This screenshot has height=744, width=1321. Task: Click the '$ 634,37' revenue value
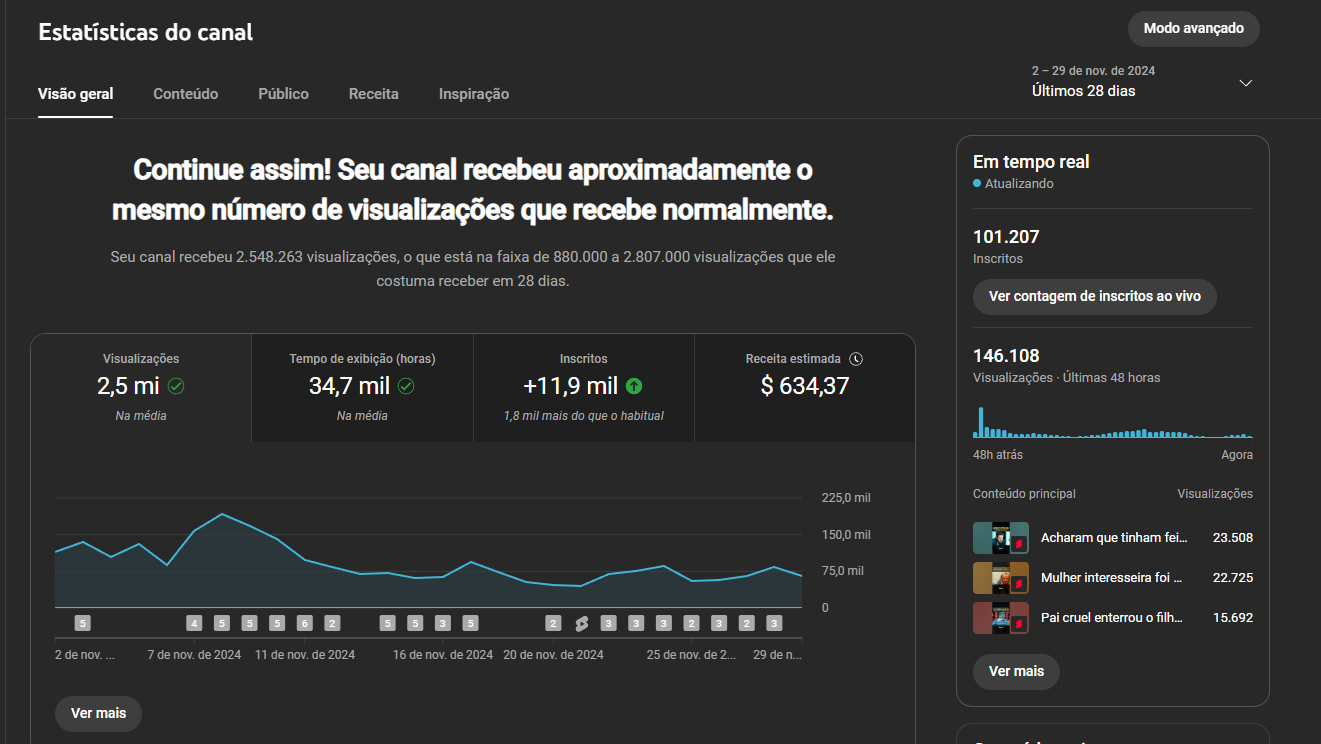pos(805,386)
